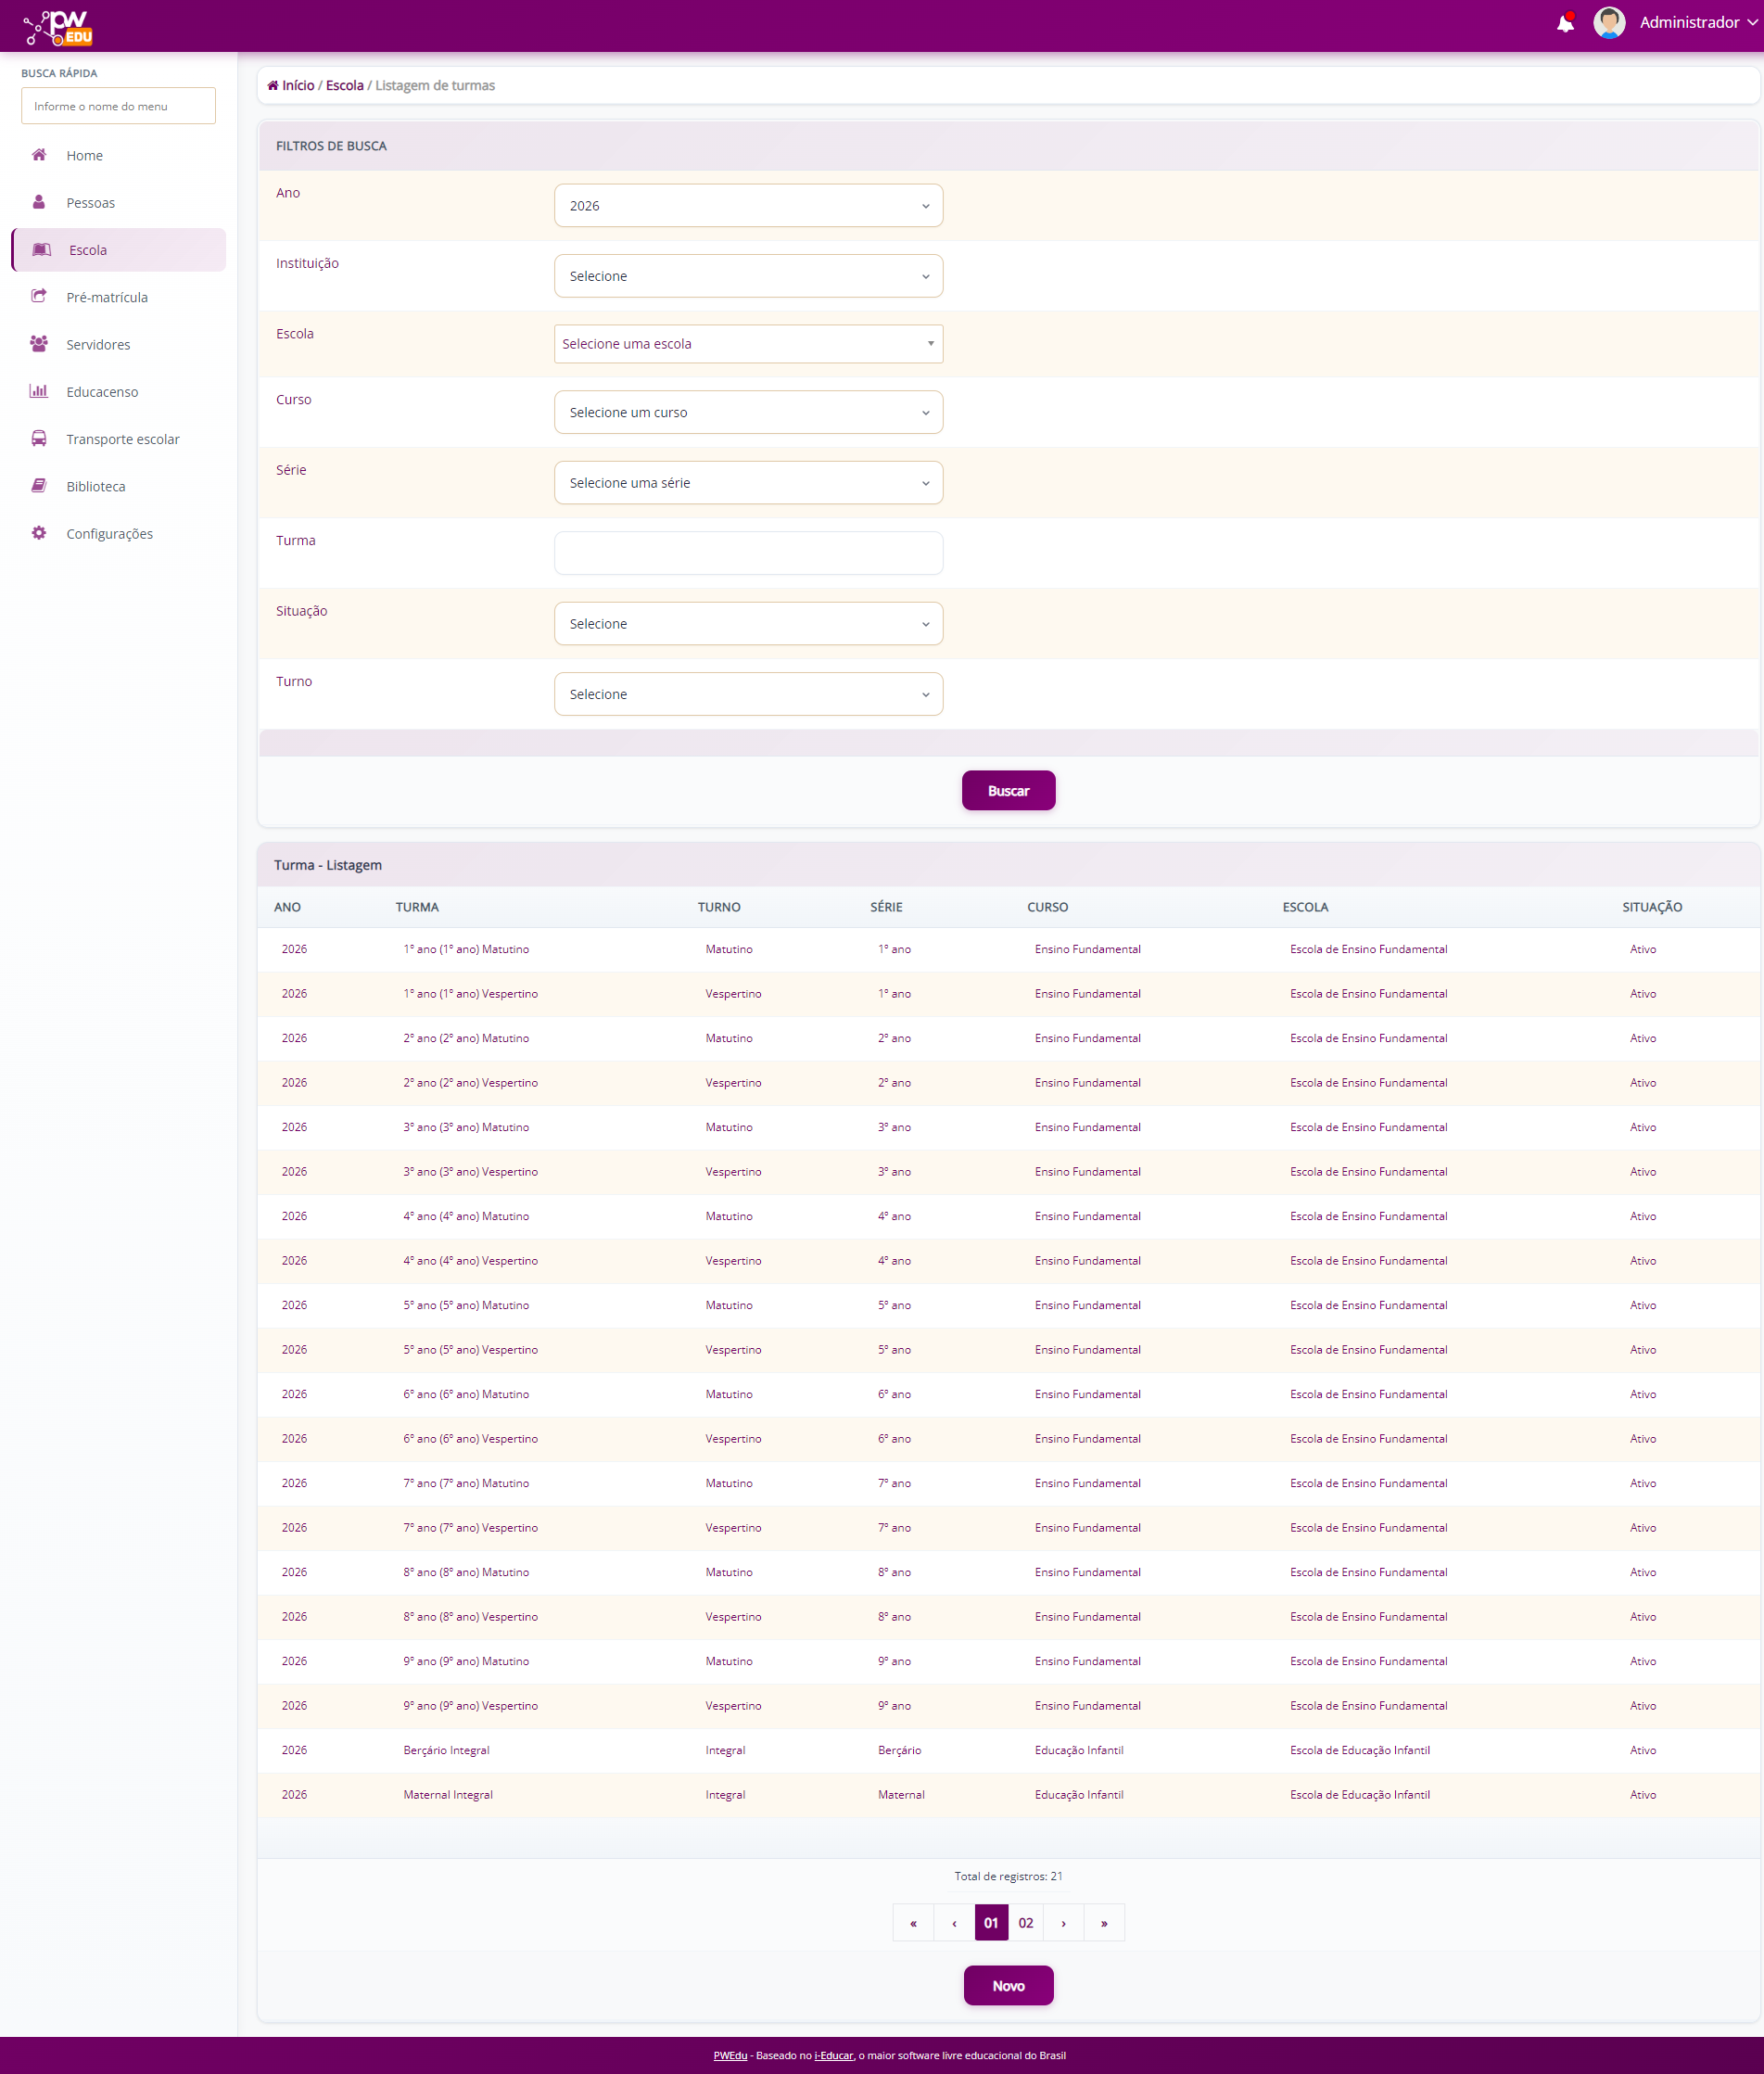Viewport: 1764px width, 2074px height.
Task: Open the Ano dropdown showing 2026
Action: [747, 206]
